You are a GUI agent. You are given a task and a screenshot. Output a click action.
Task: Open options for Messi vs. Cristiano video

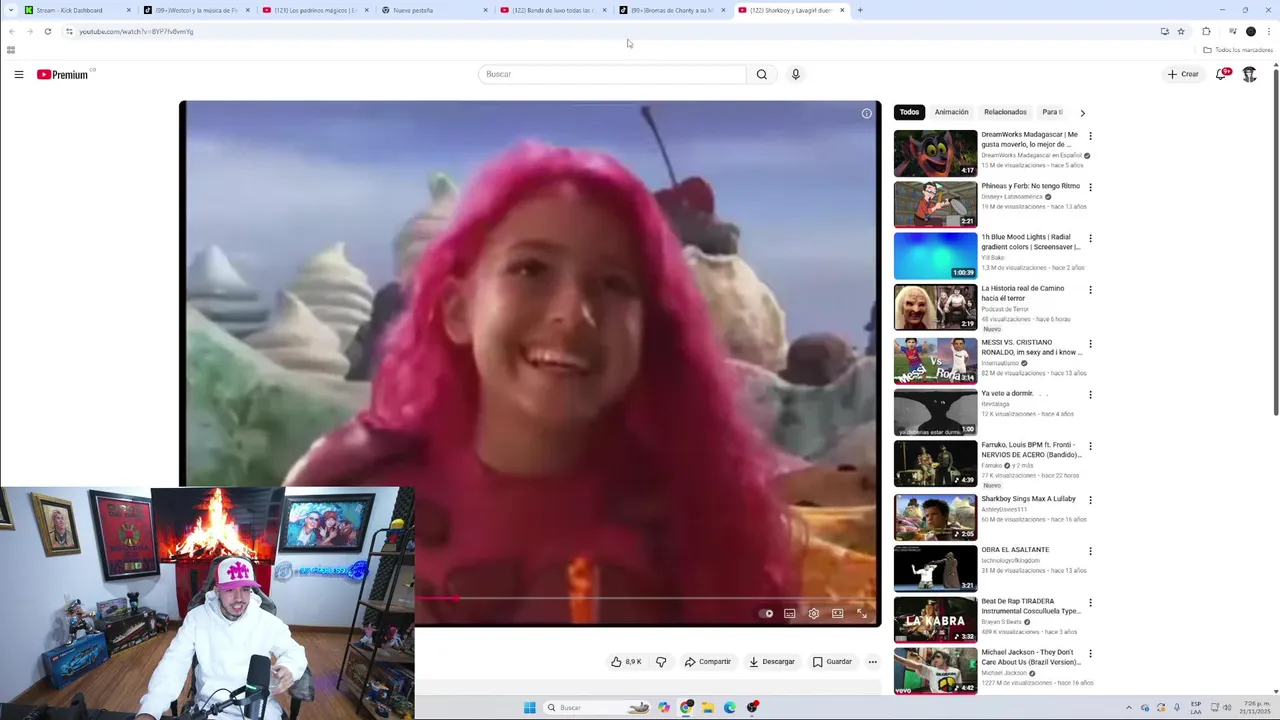[x=1090, y=344]
